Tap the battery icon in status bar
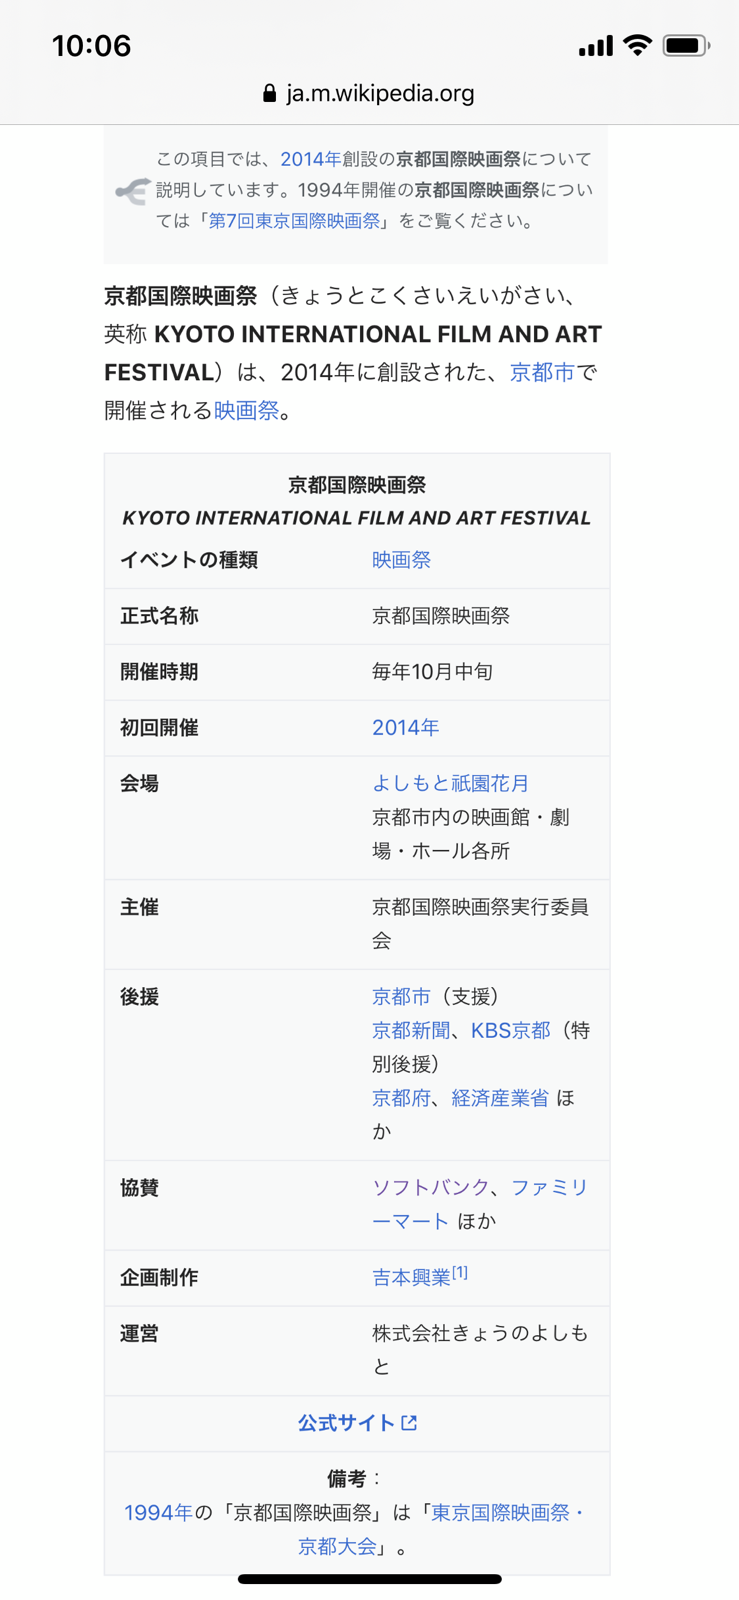 tap(686, 45)
